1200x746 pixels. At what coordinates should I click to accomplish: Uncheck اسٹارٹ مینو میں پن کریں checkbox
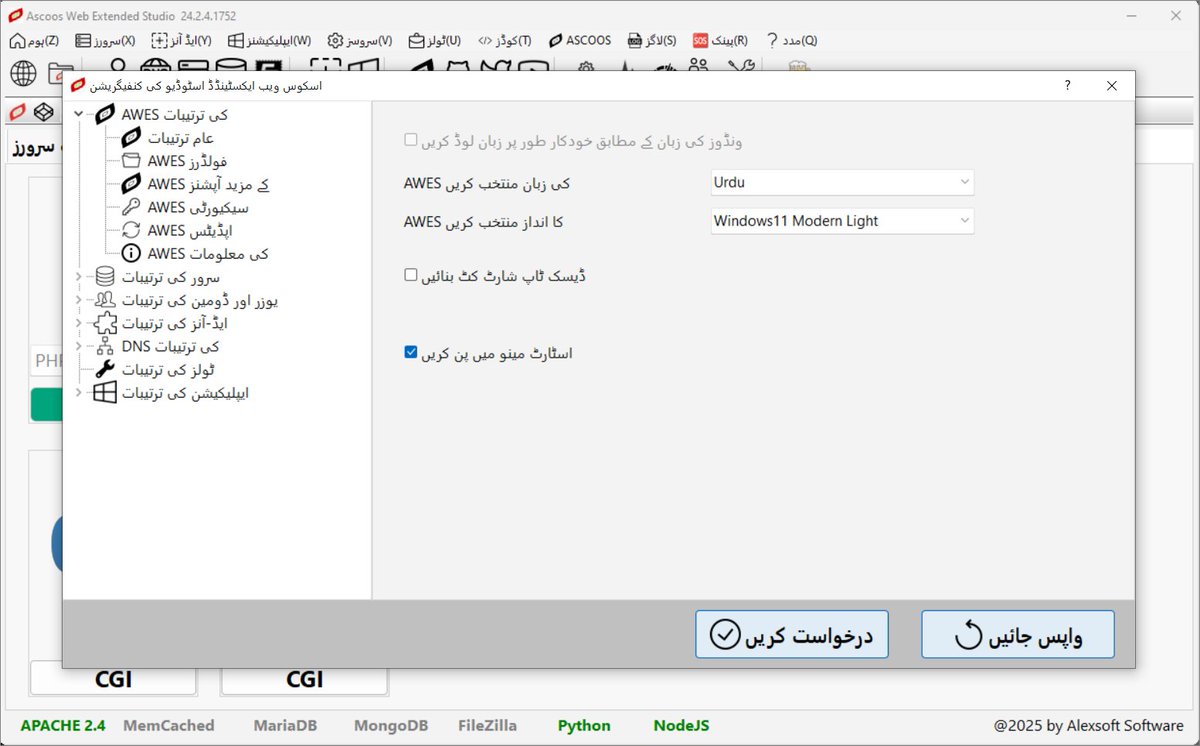pos(411,352)
